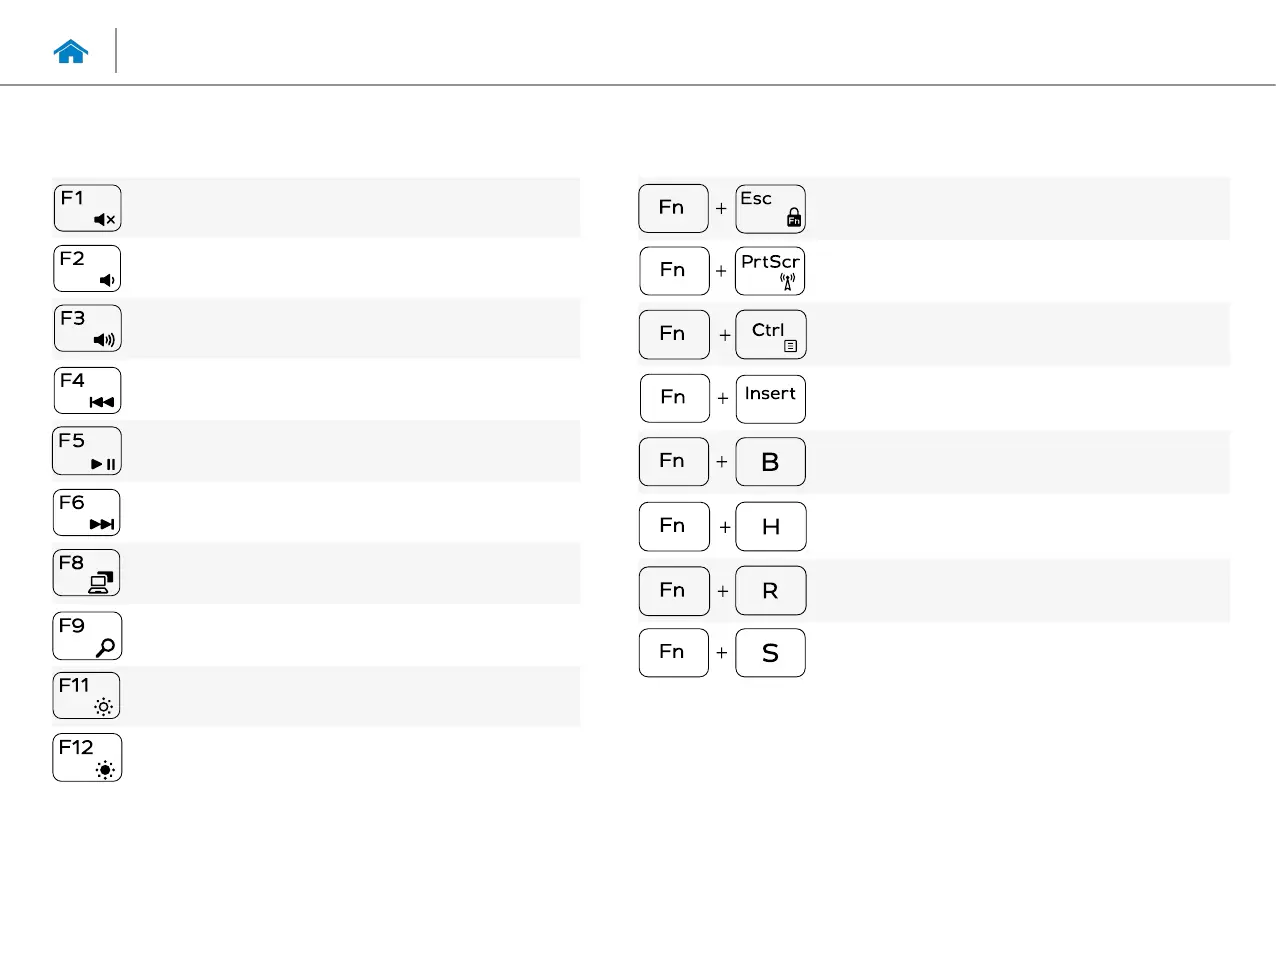This screenshot has height=964, width=1276.
Task: Click the PrtScr wireless key
Action: (770, 271)
